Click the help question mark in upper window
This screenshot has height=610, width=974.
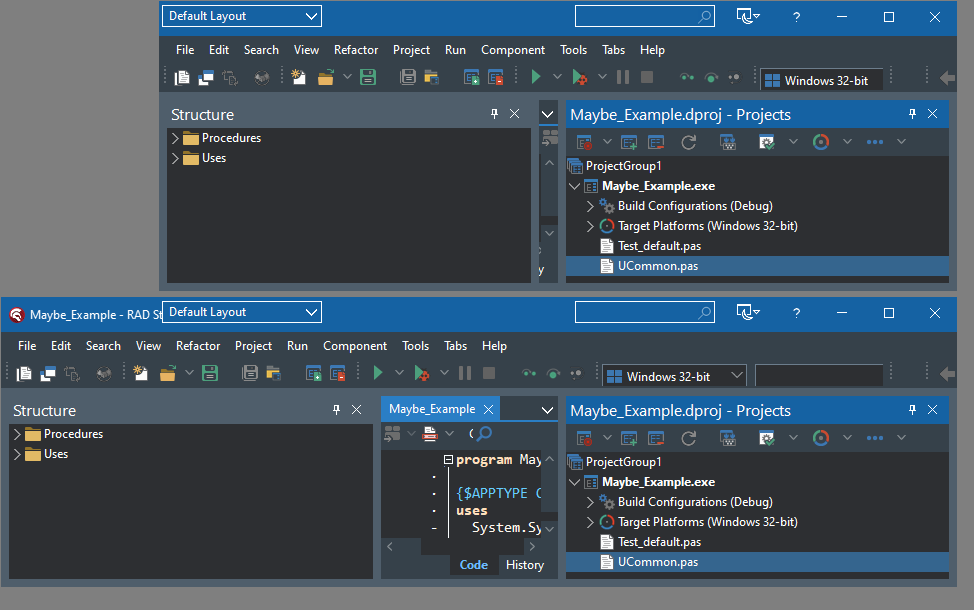796,17
